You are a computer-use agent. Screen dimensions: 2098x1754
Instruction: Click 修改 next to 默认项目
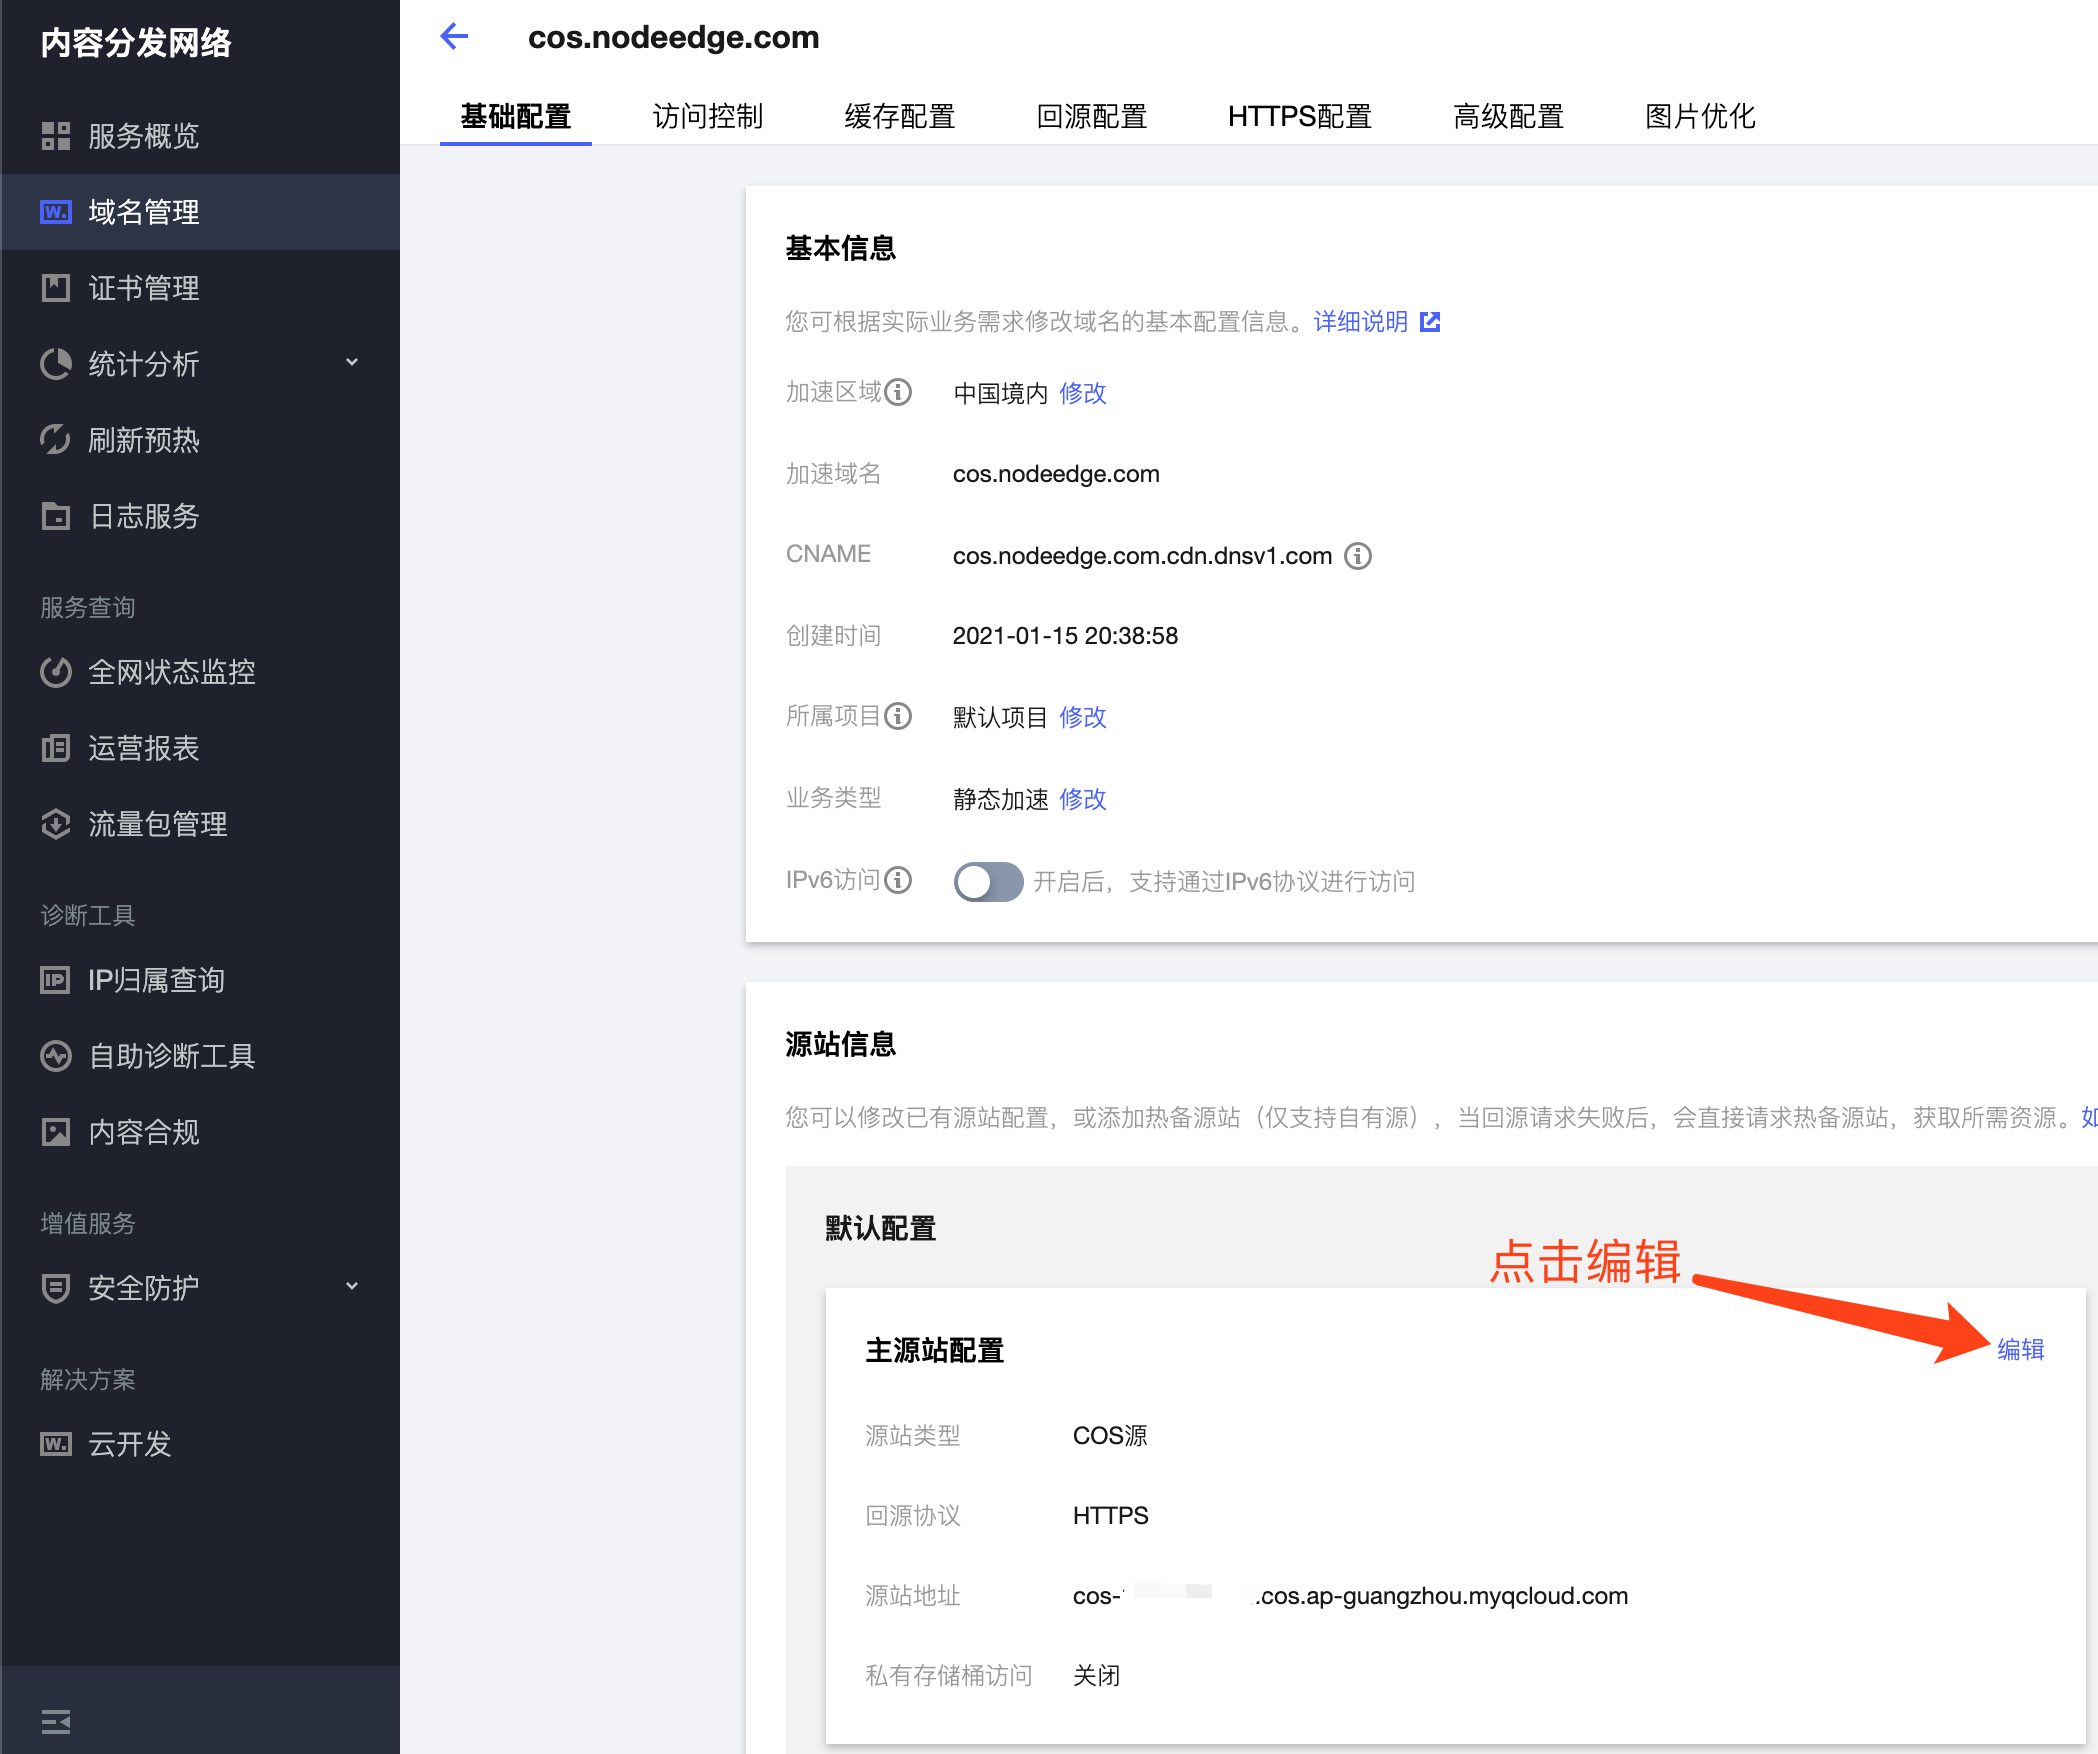click(x=1083, y=718)
